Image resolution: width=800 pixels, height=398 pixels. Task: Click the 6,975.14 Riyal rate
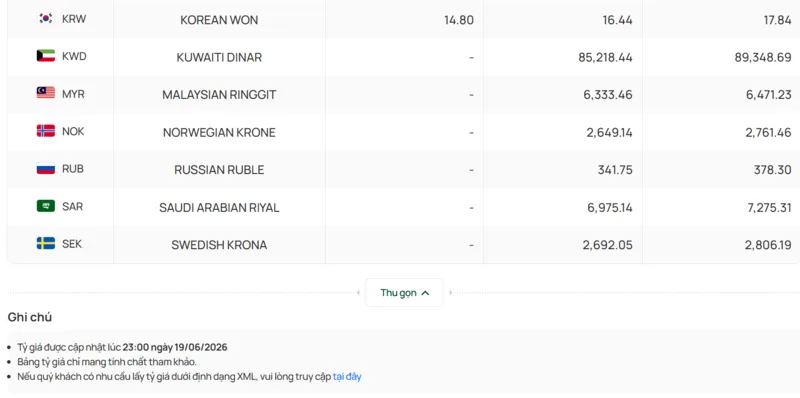pos(610,208)
